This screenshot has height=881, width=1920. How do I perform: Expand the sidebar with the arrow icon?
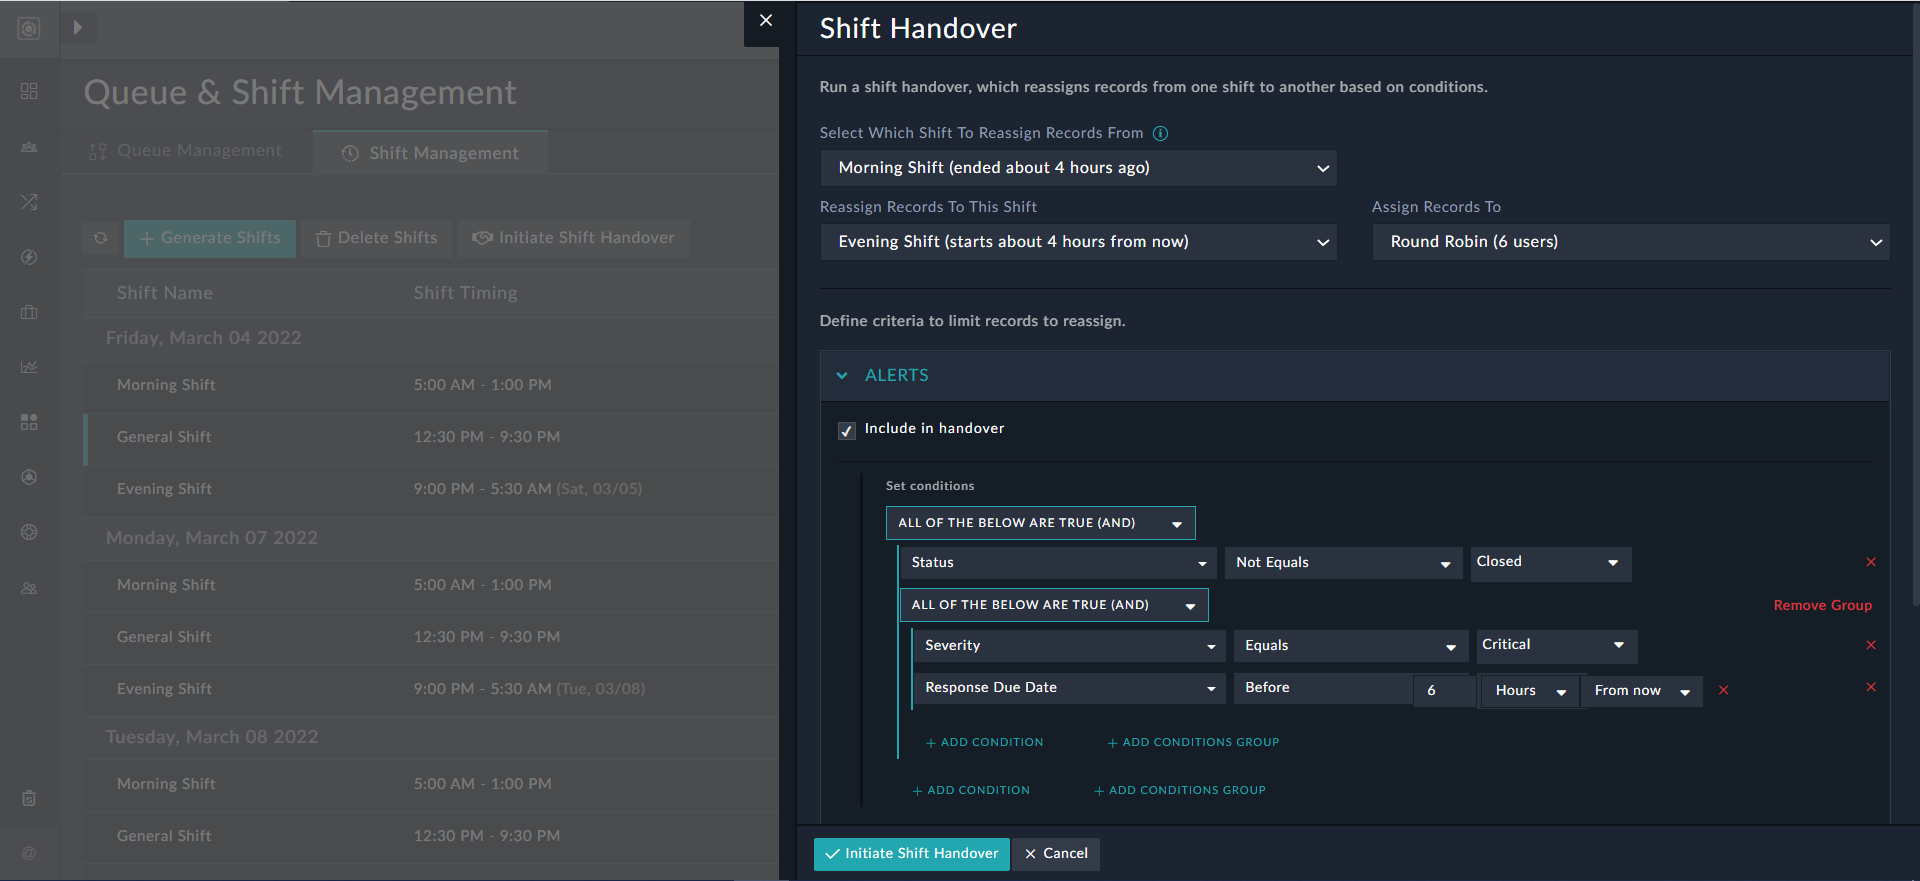click(78, 28)
